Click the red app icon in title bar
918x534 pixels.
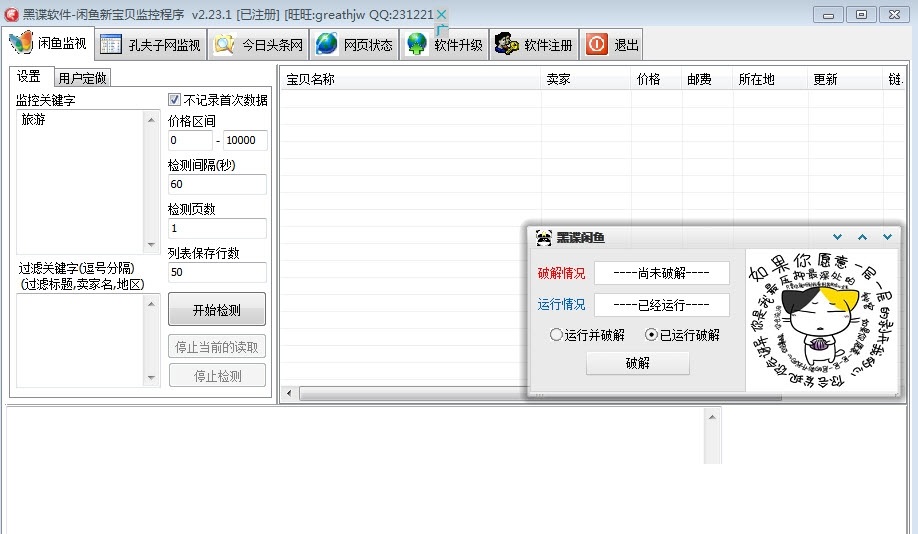point(11,14)
